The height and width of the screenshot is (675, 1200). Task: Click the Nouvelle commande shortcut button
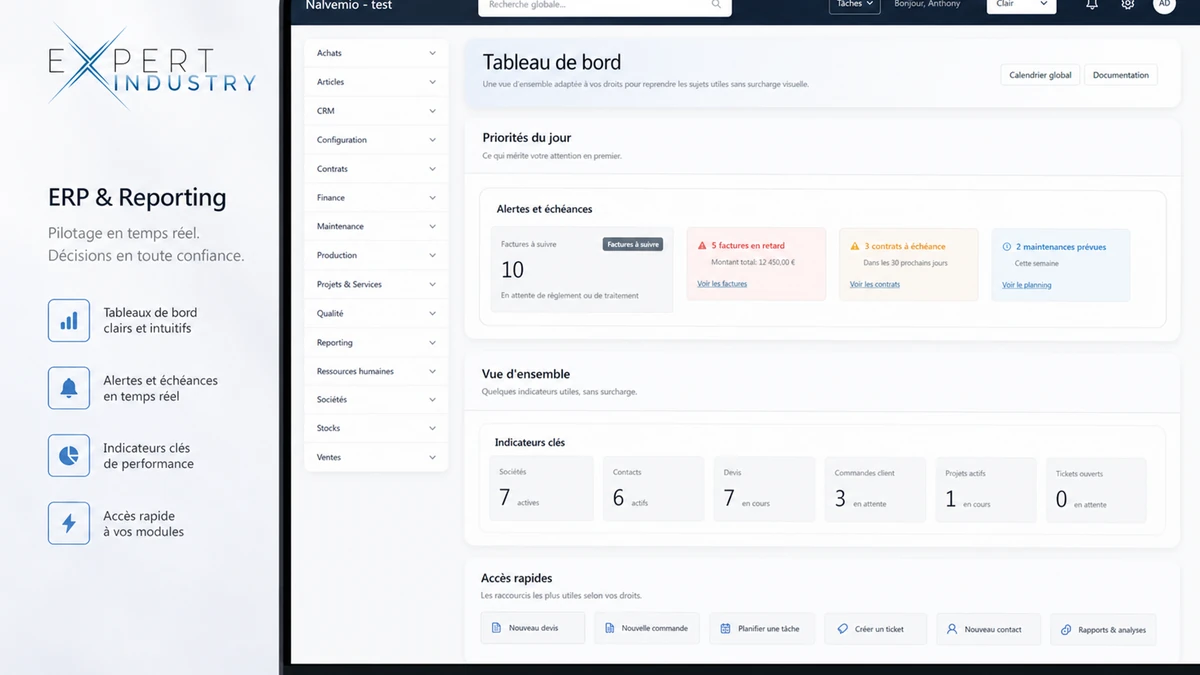(647, 629)
